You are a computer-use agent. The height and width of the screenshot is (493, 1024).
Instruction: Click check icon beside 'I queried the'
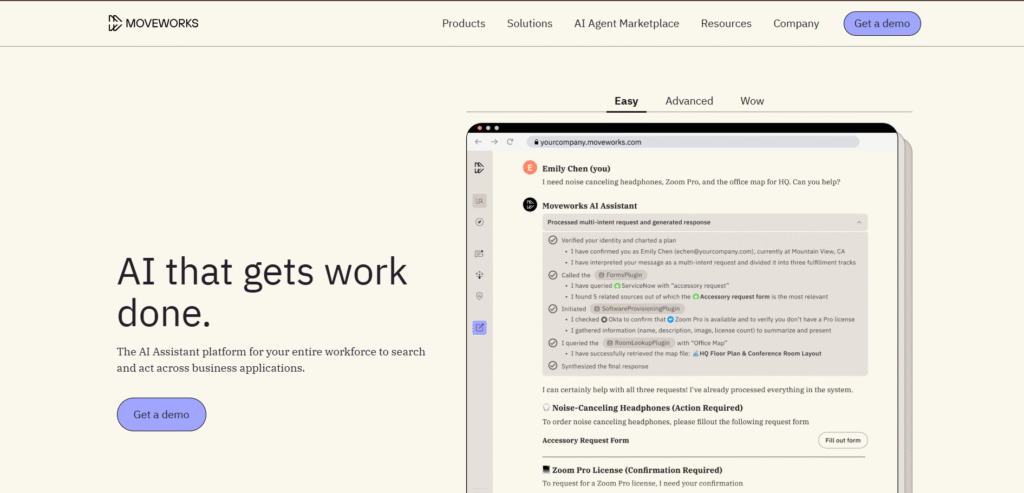point(553,342)
